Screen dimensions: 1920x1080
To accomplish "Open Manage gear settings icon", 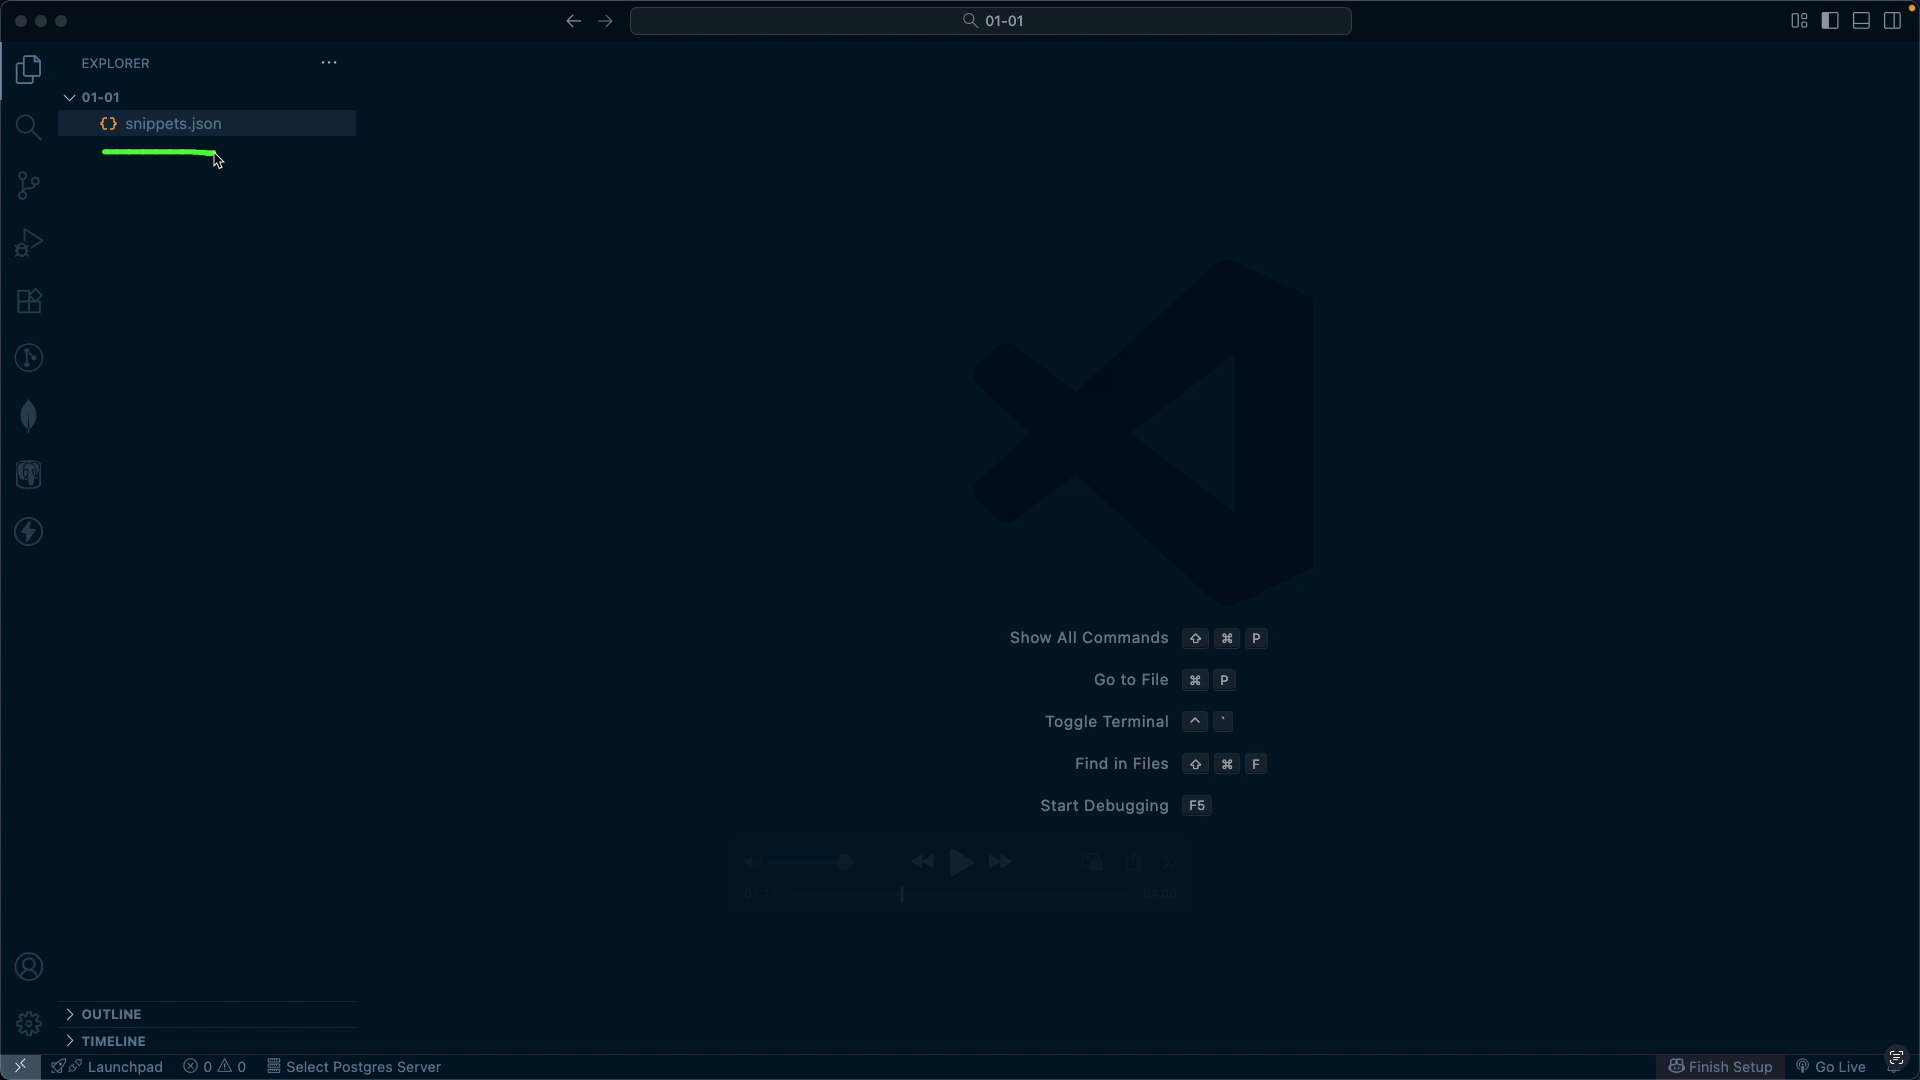I will click(x=29, y=1024).
